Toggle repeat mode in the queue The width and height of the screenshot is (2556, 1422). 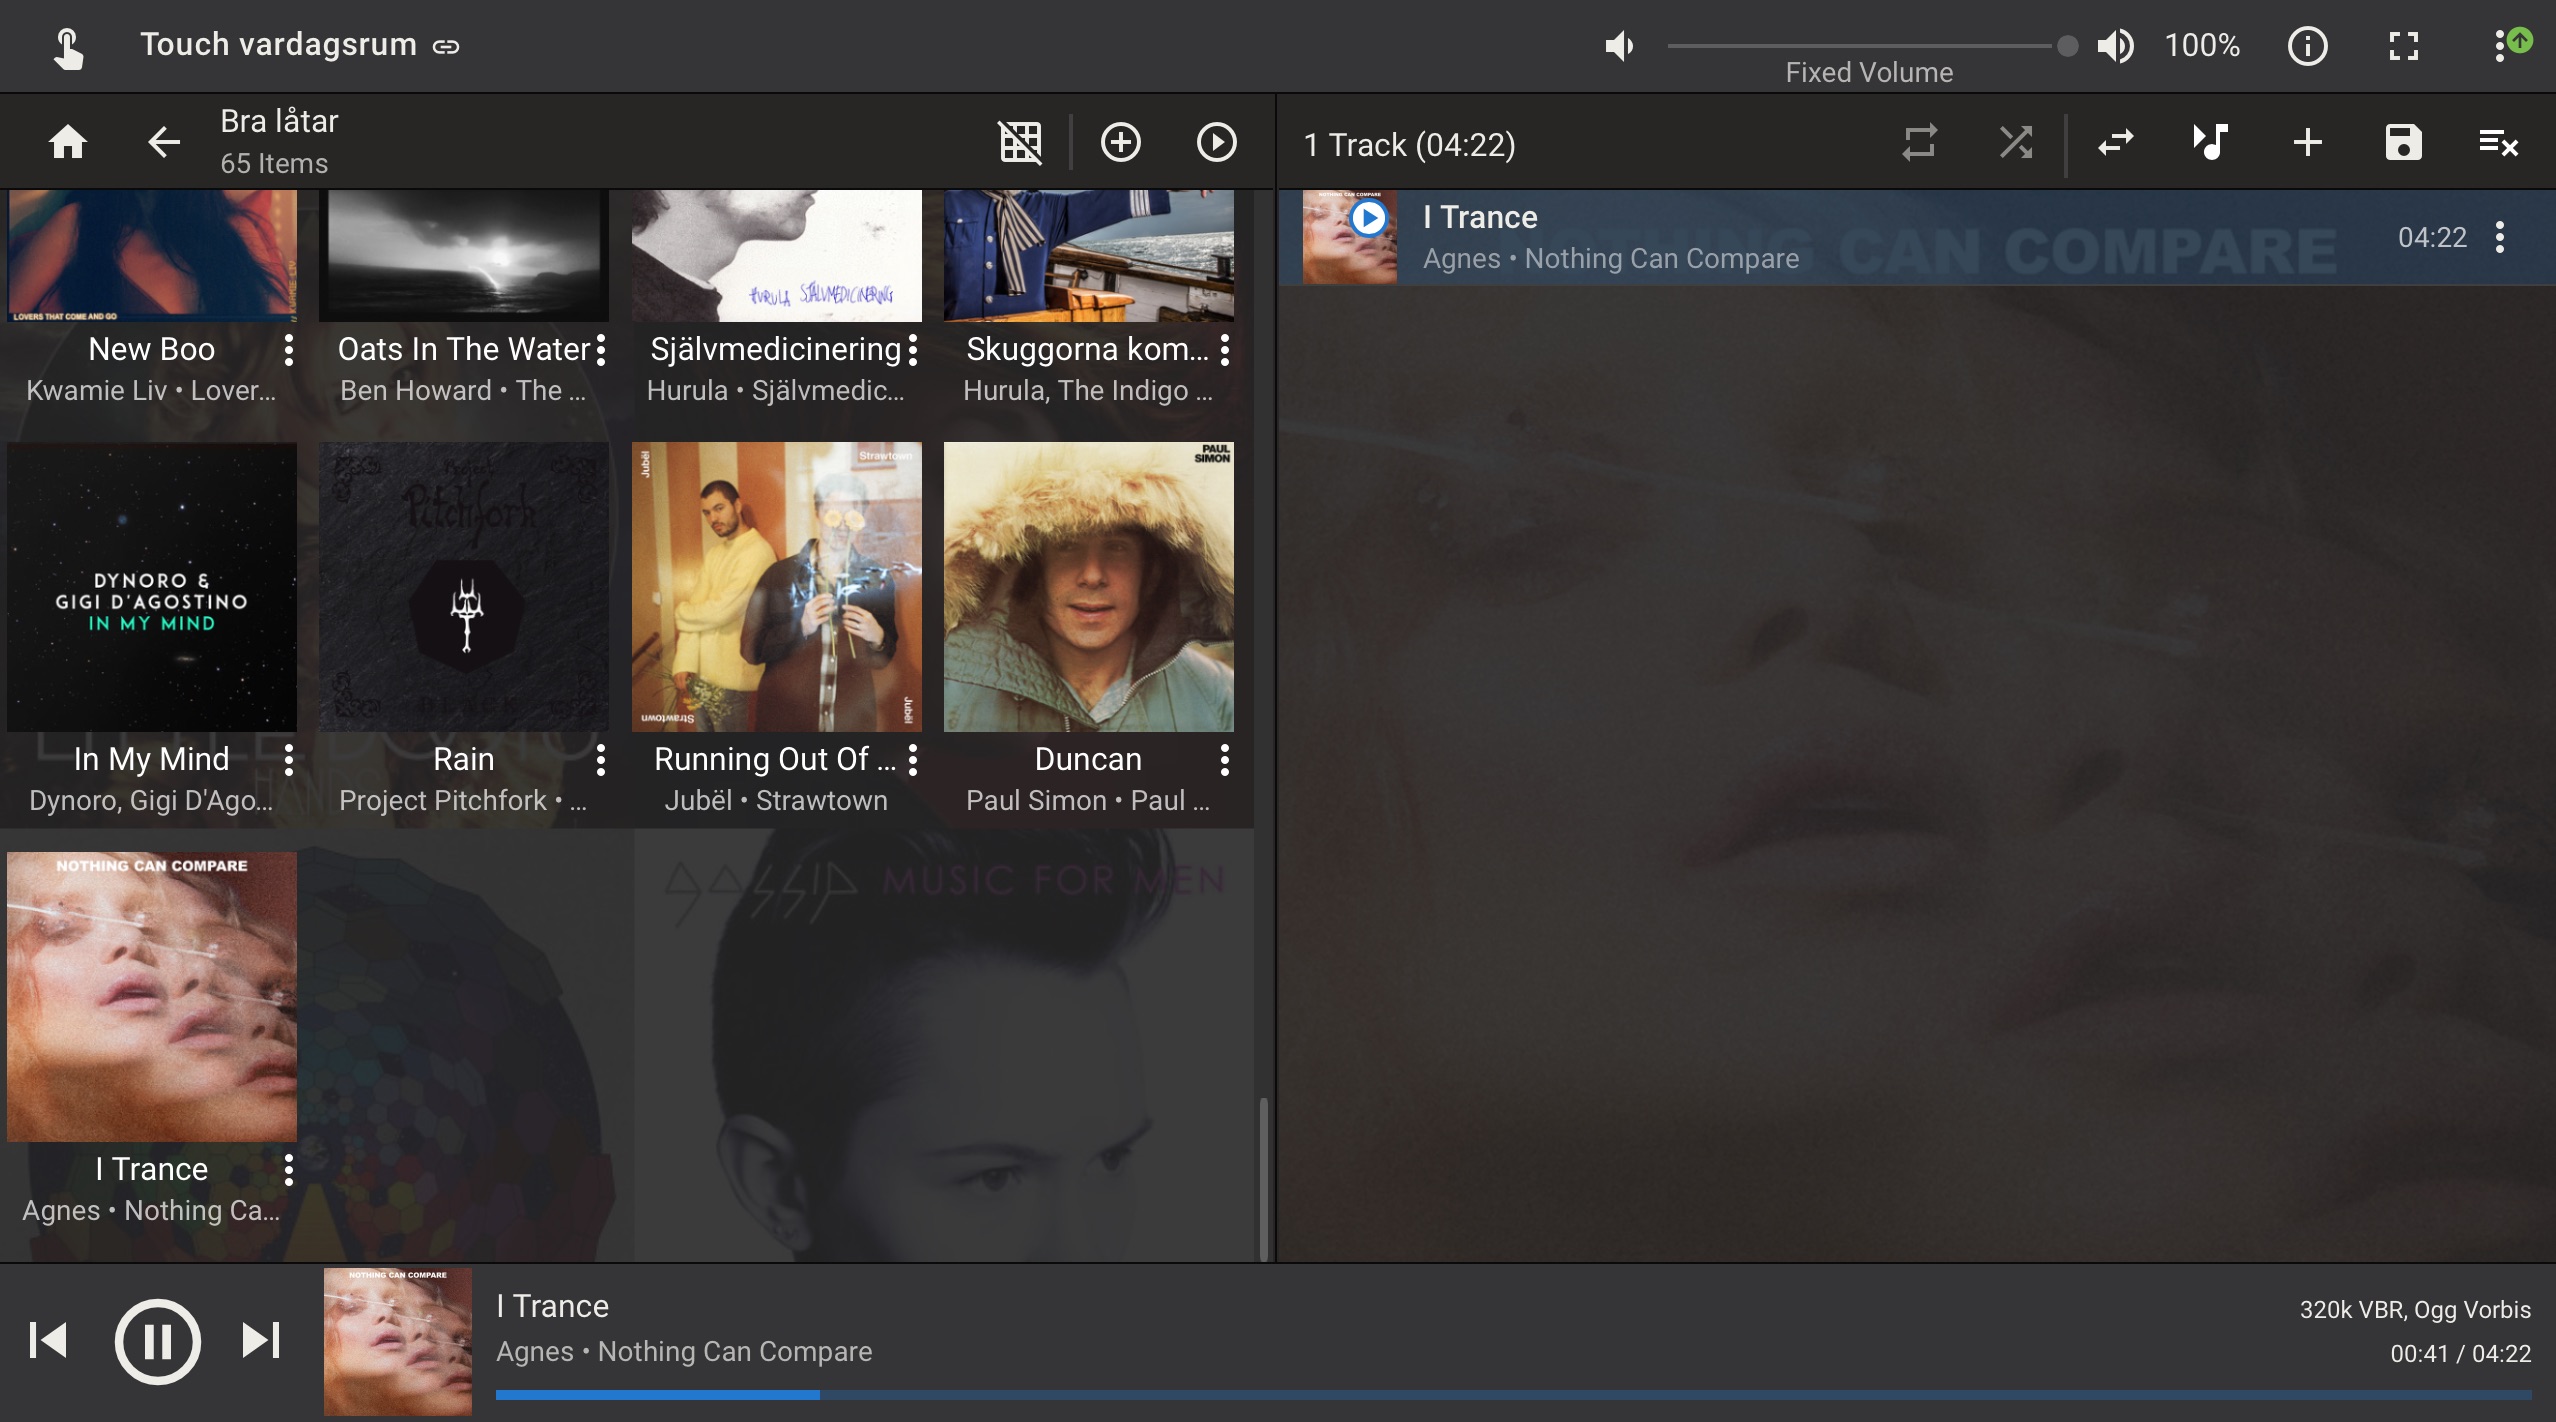tap(1919, 142)
